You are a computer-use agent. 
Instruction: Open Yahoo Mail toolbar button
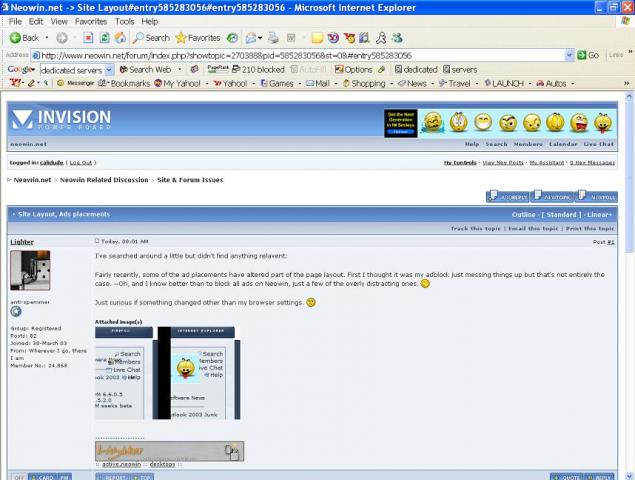click(318, 83)
